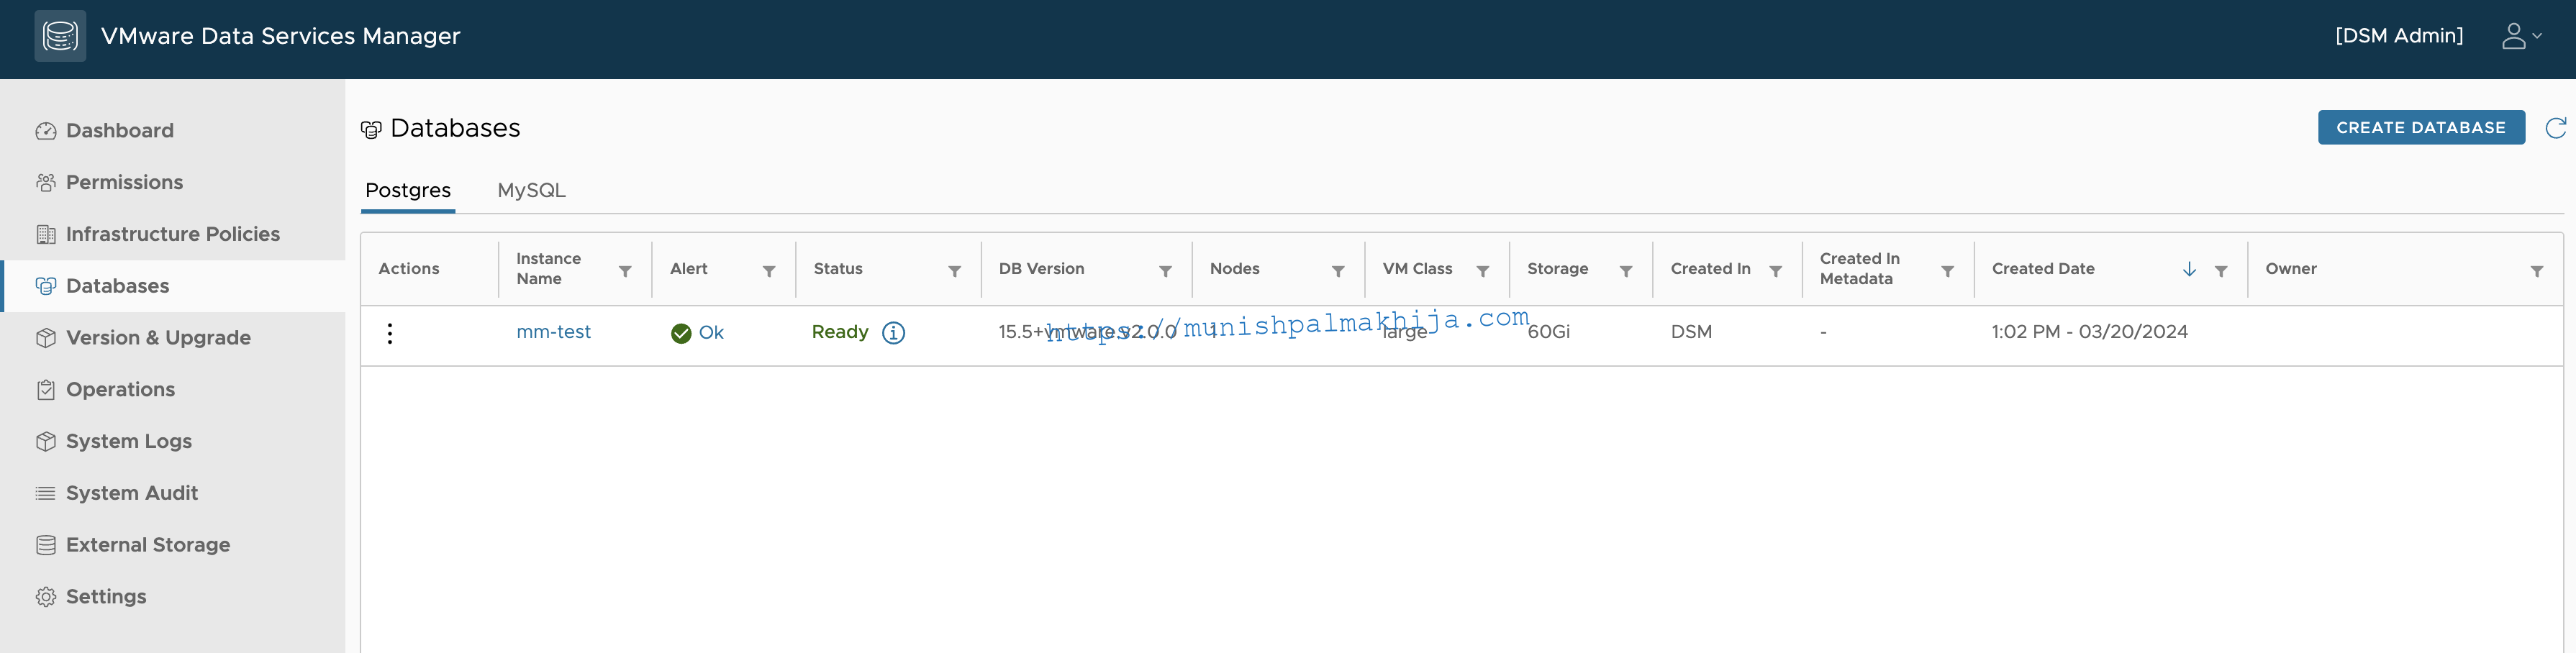Click the refresh icon next to Create Database
2576x653 pixels.
coord(2555,128)
